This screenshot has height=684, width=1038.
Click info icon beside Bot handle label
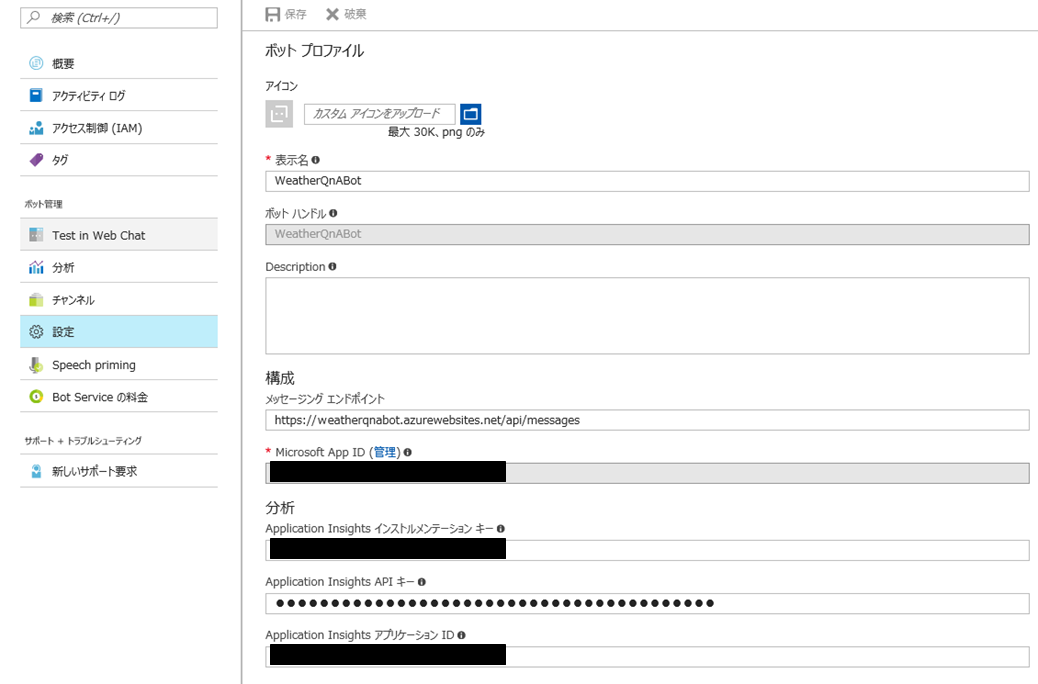[x=333, y=213]
